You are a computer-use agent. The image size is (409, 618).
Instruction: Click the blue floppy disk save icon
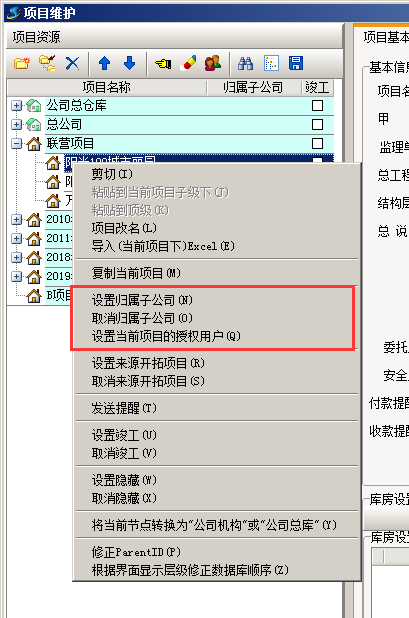[296, 63]
